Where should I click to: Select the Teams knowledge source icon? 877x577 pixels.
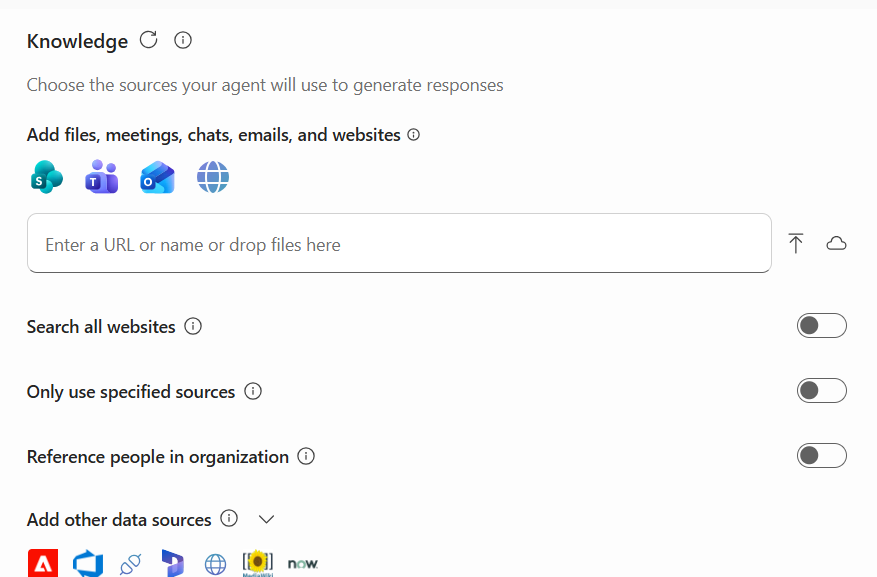[101, 177]
